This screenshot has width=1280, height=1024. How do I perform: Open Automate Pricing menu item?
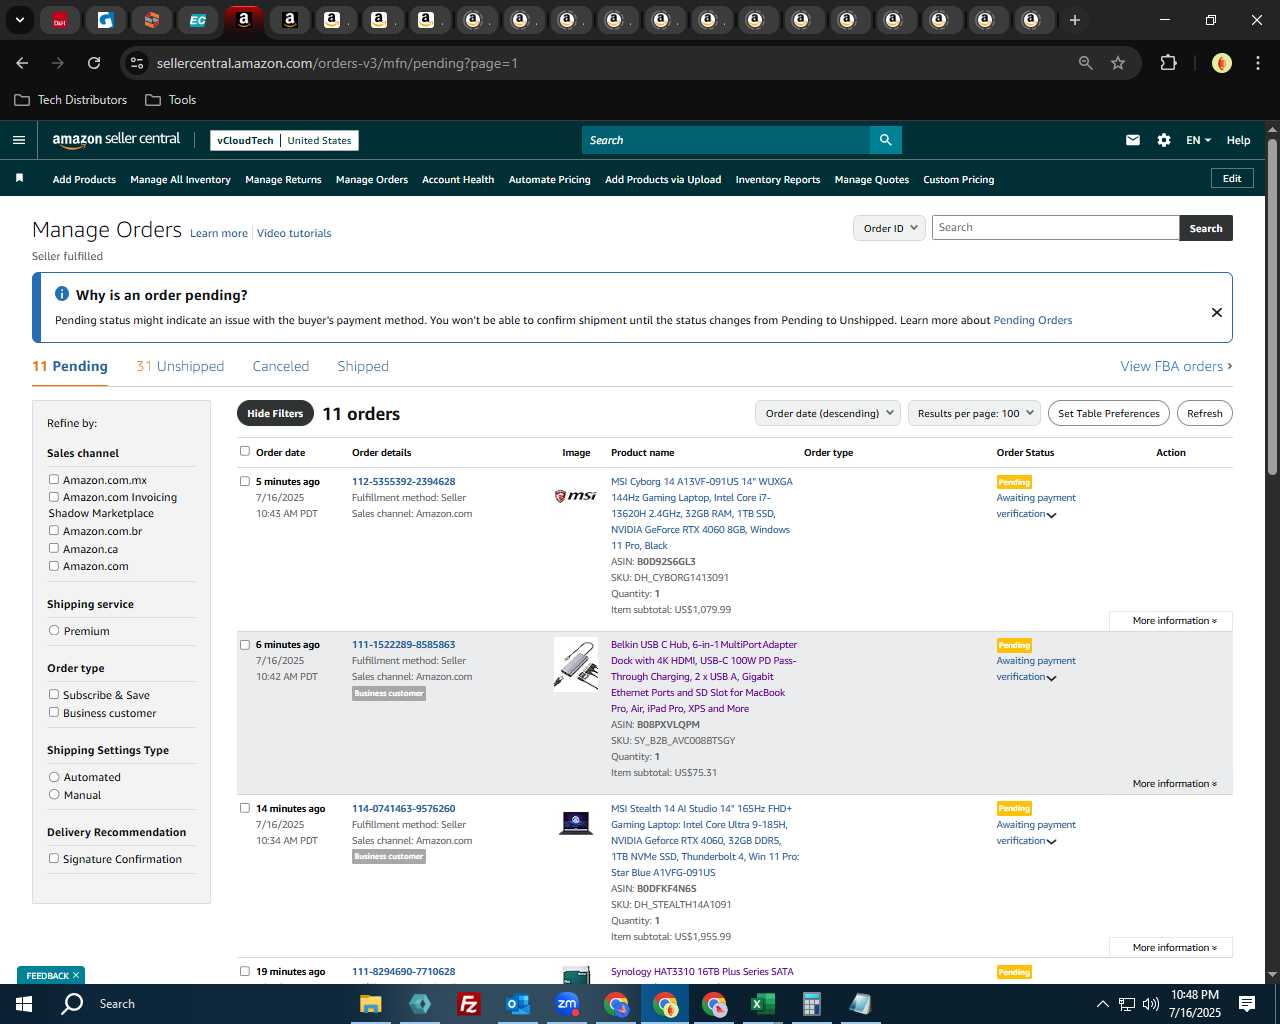(550, 180)
